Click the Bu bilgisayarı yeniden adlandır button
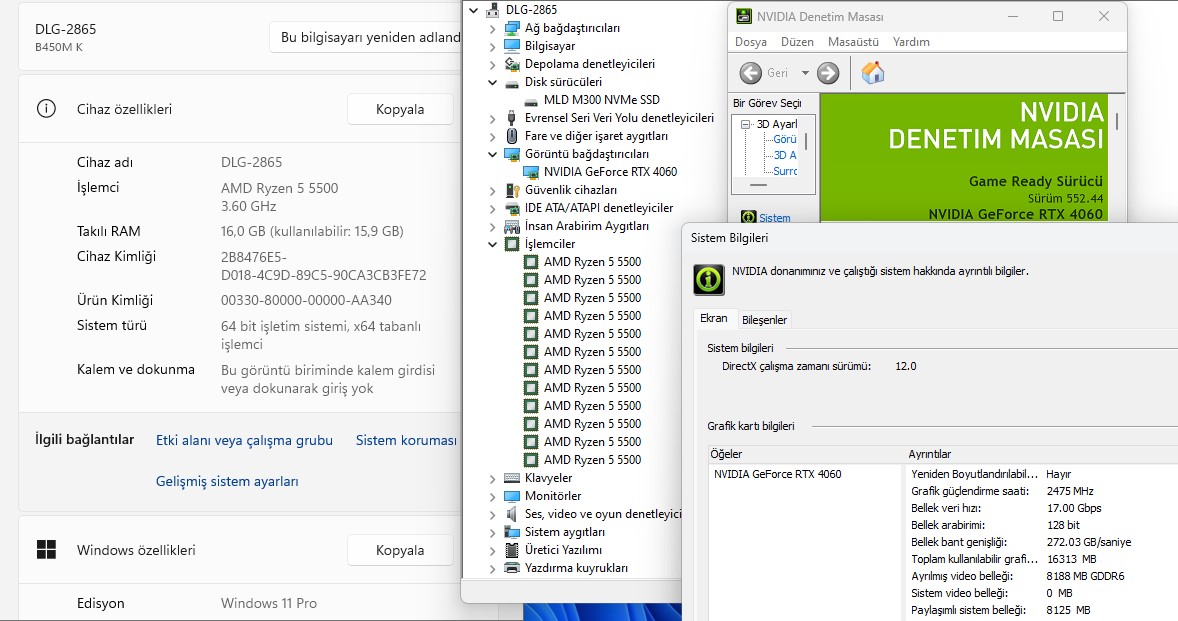The width and height of the screenshot is (1178, 621). point(366,37)
